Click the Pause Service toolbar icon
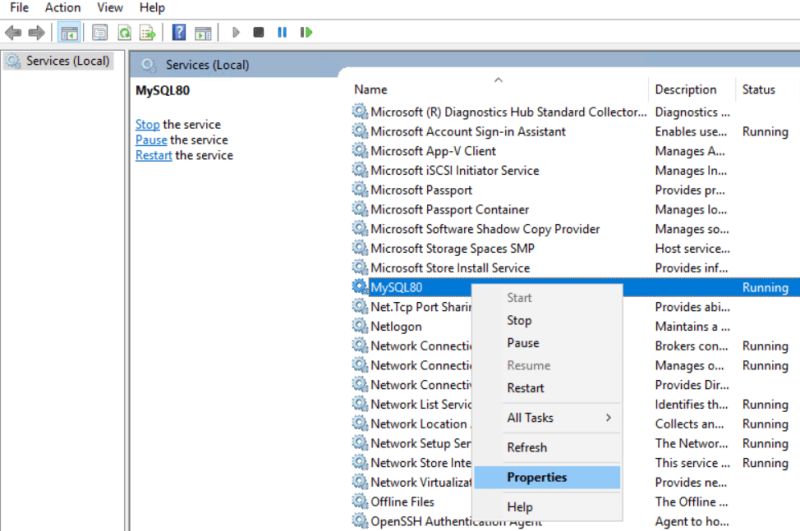Viewport: 800px width, 531px height. tap(282, 32)
